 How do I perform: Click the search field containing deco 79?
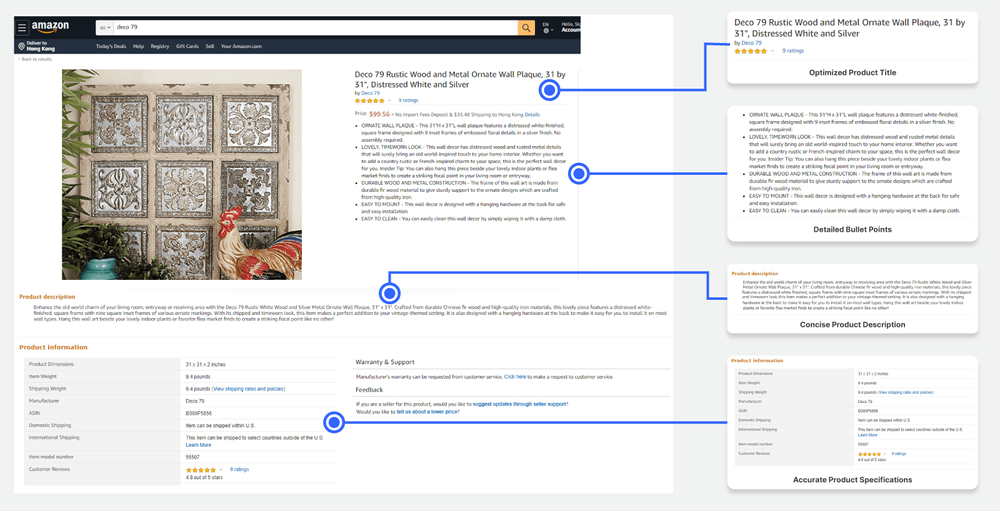[316, 27]
